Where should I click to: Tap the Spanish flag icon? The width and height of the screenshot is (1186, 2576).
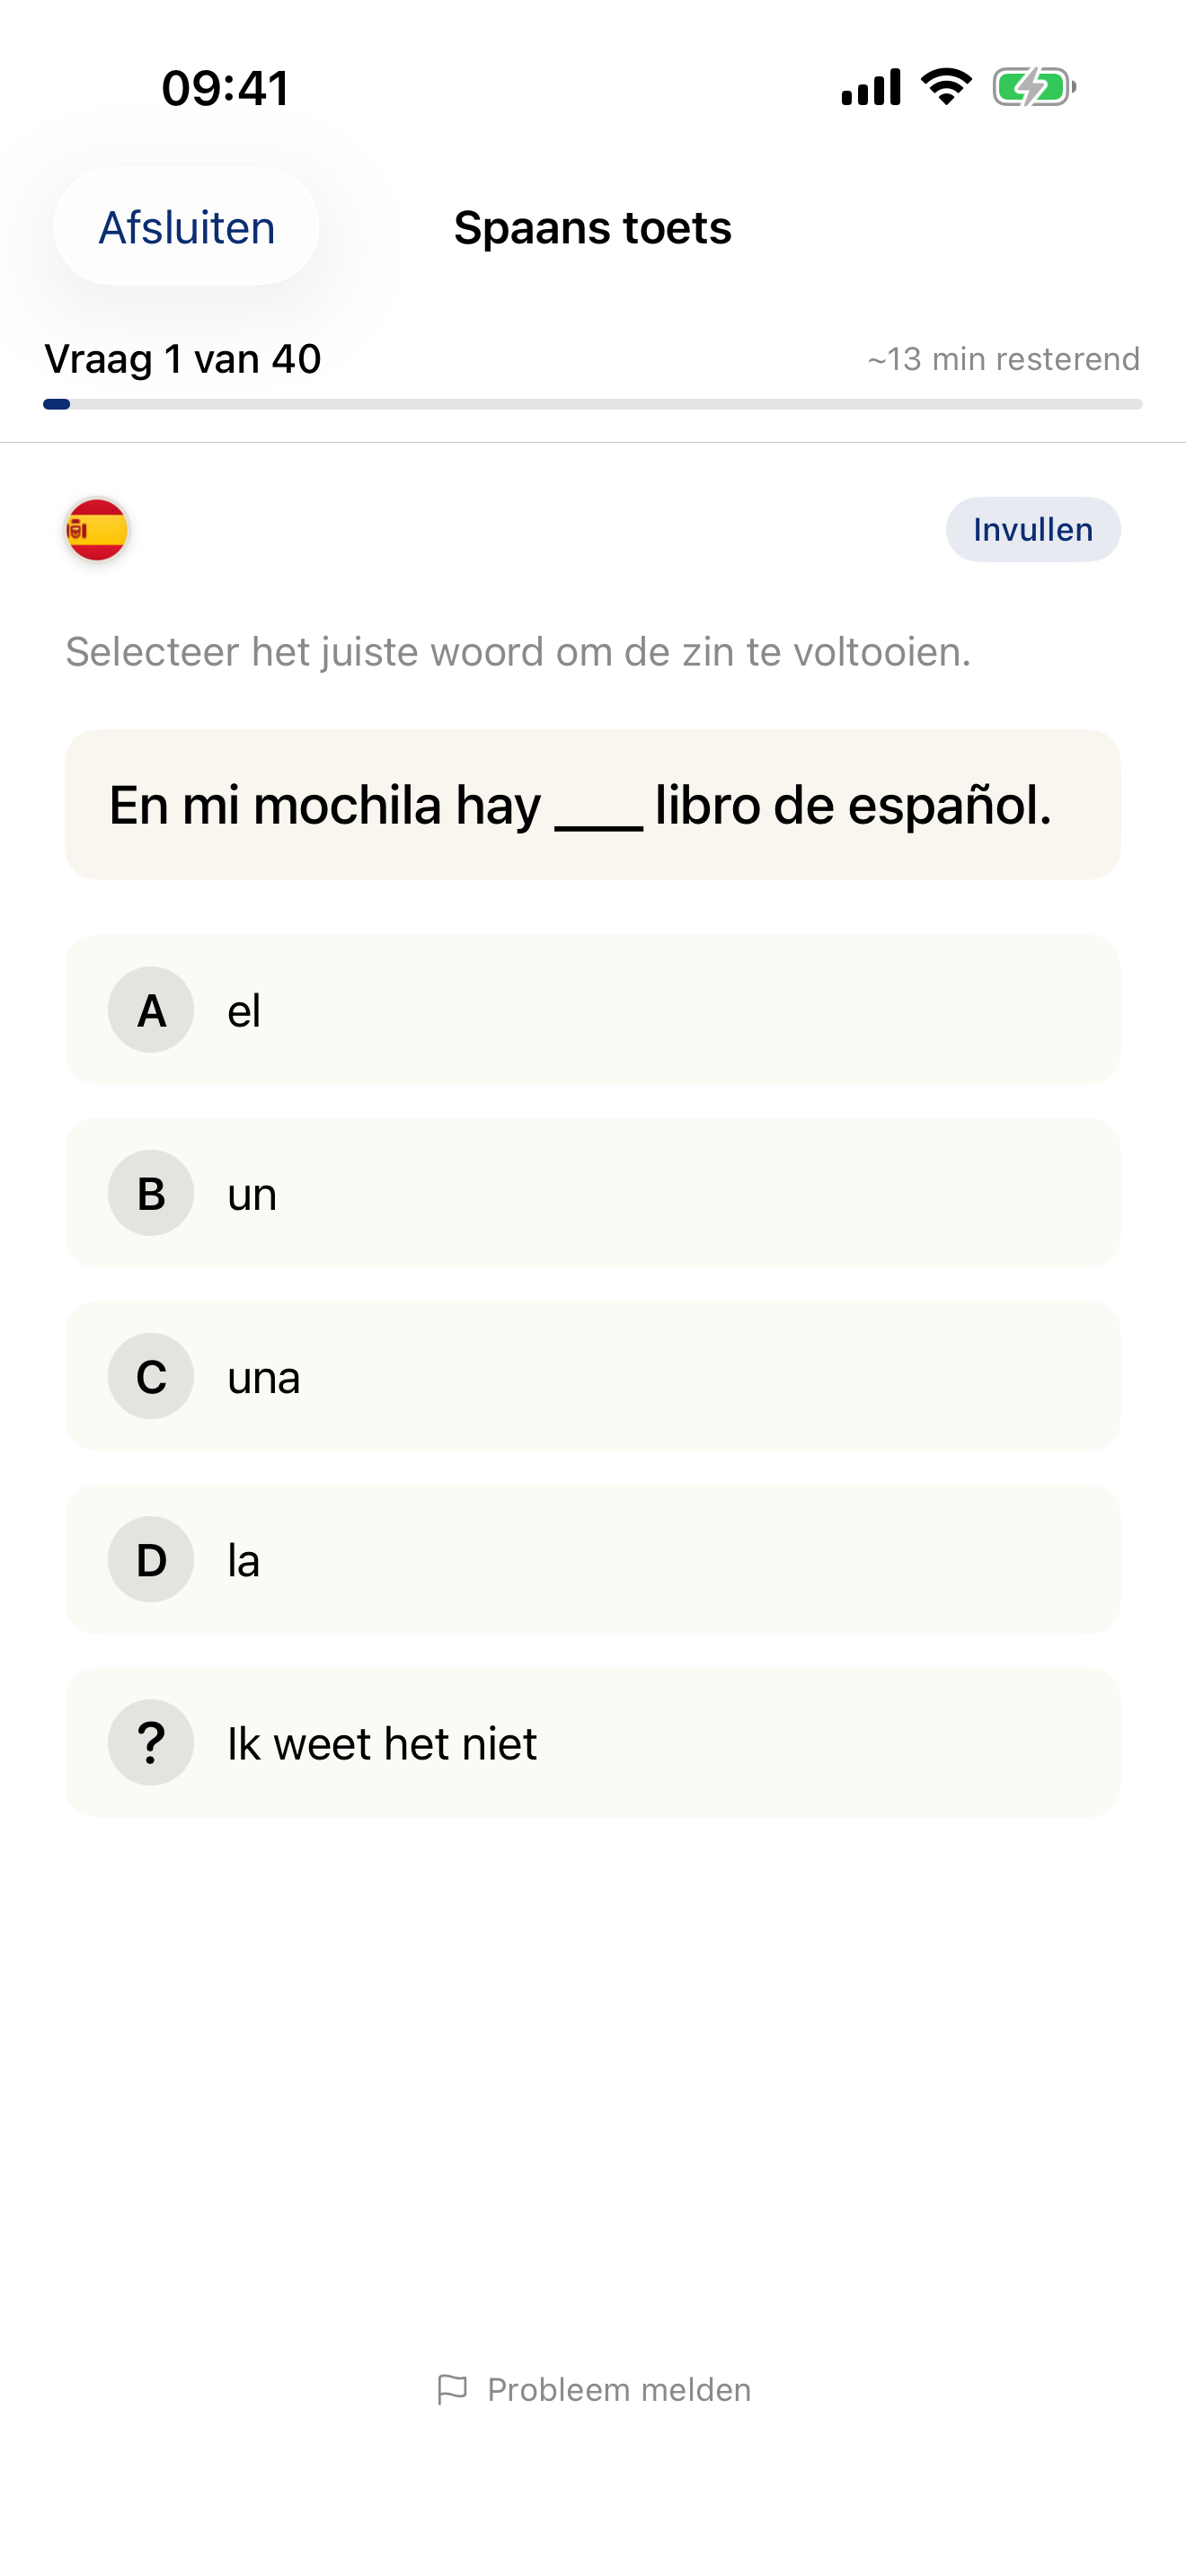[x=97, y=529]
